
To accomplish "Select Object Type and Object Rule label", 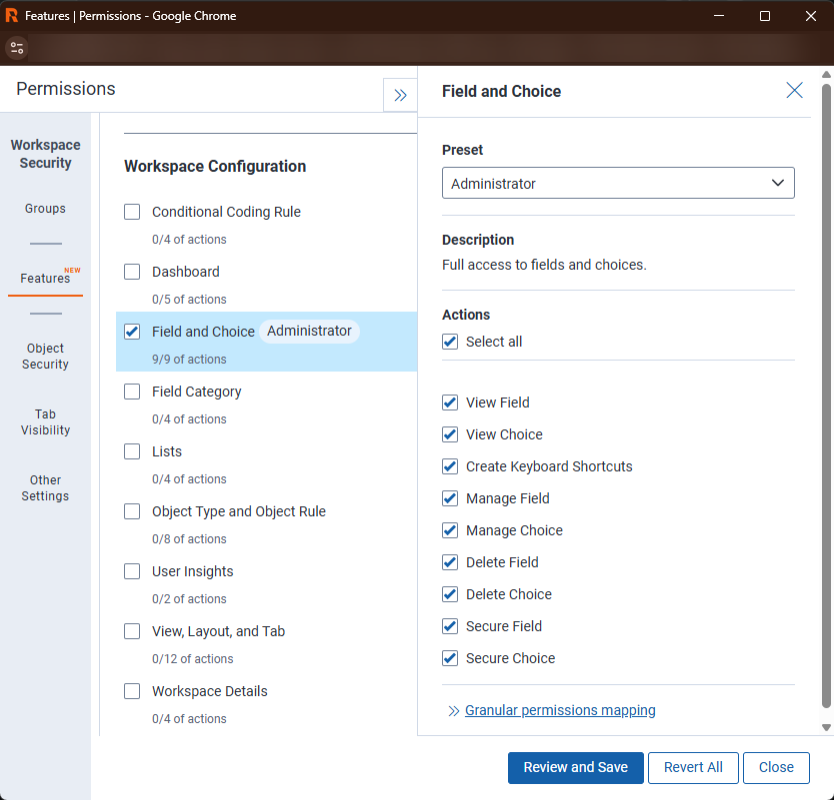I will click(x=239, y=512).
